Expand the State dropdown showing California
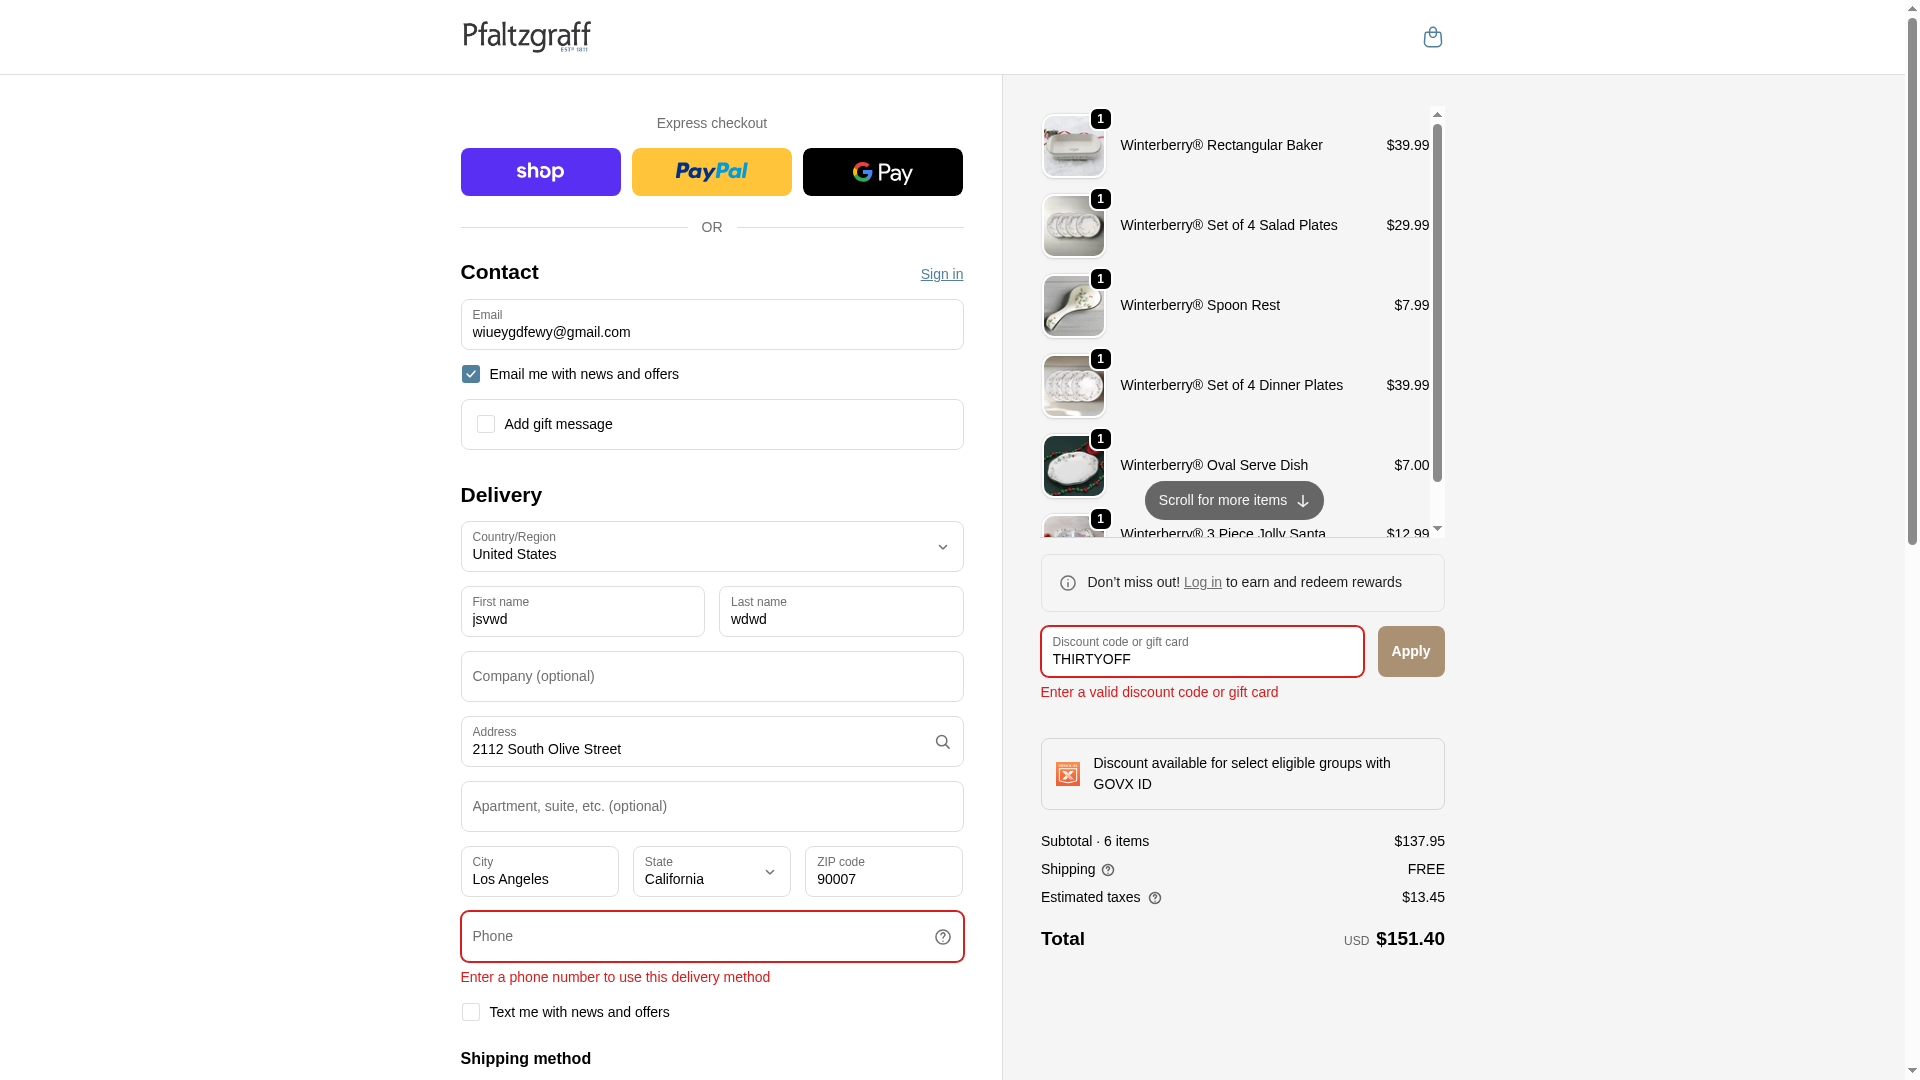This screenshot has height=1080, width=1920. [x=712, y=872]
